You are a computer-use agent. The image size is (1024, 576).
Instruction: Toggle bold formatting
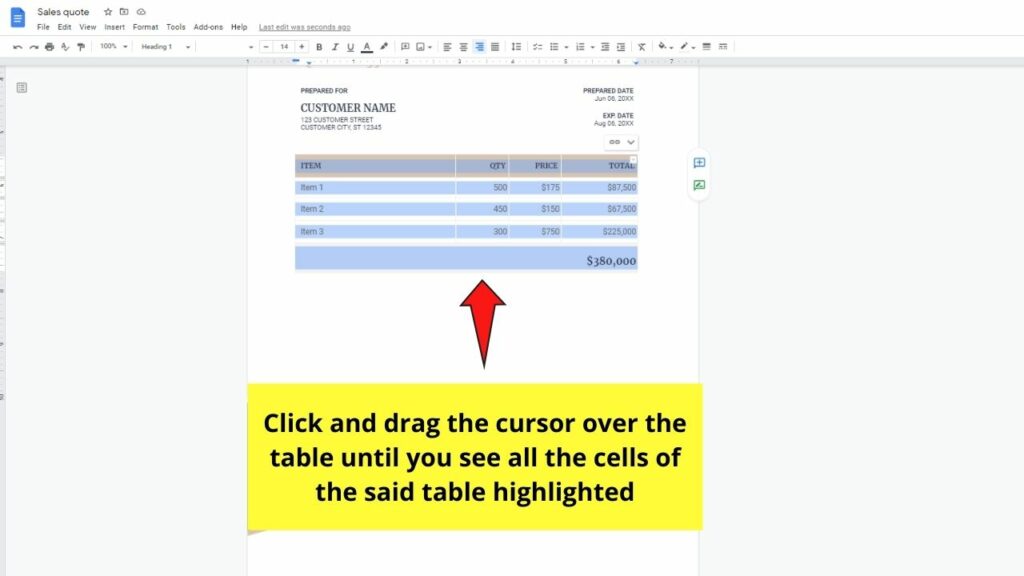click(x=320, y=46)
